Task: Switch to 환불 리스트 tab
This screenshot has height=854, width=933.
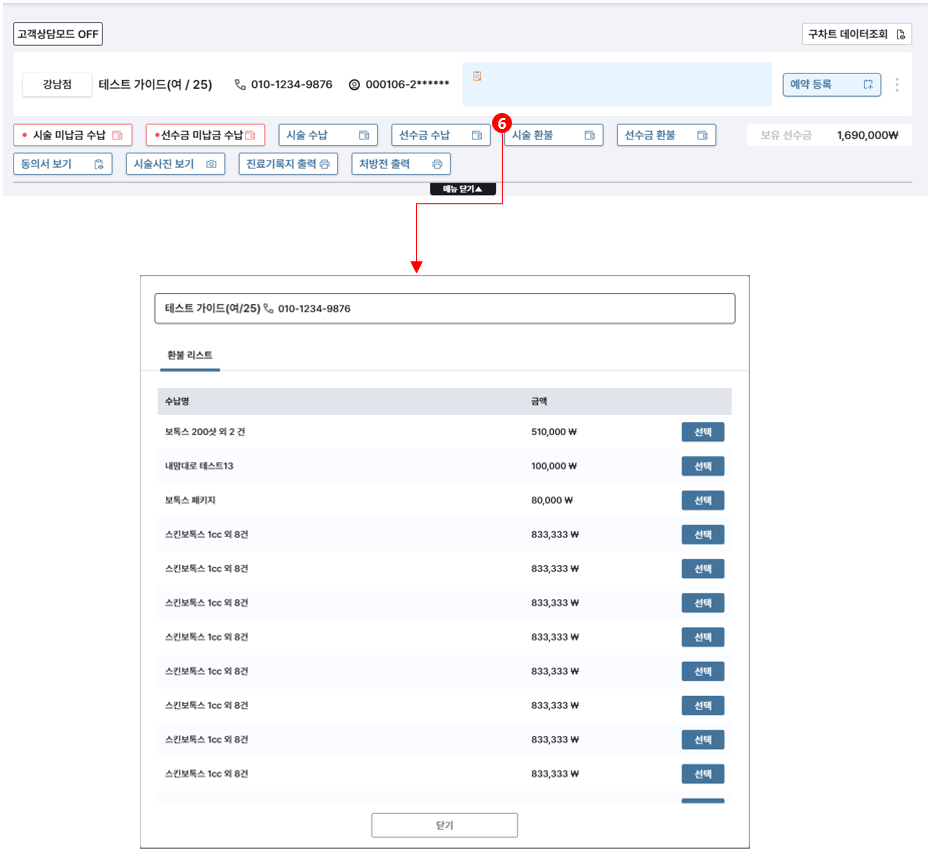Action: 190,355
